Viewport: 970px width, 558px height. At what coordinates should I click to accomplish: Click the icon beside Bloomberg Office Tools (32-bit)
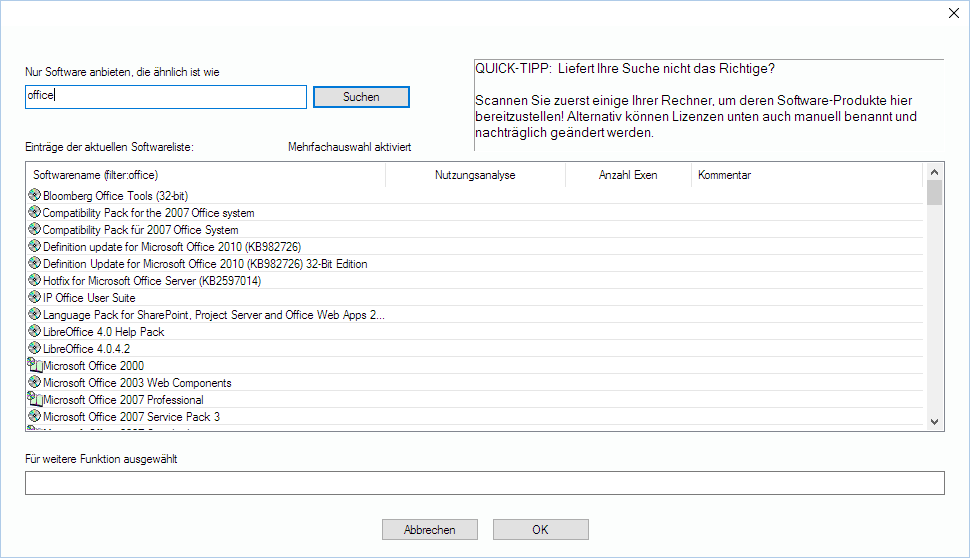pos(35,195)
